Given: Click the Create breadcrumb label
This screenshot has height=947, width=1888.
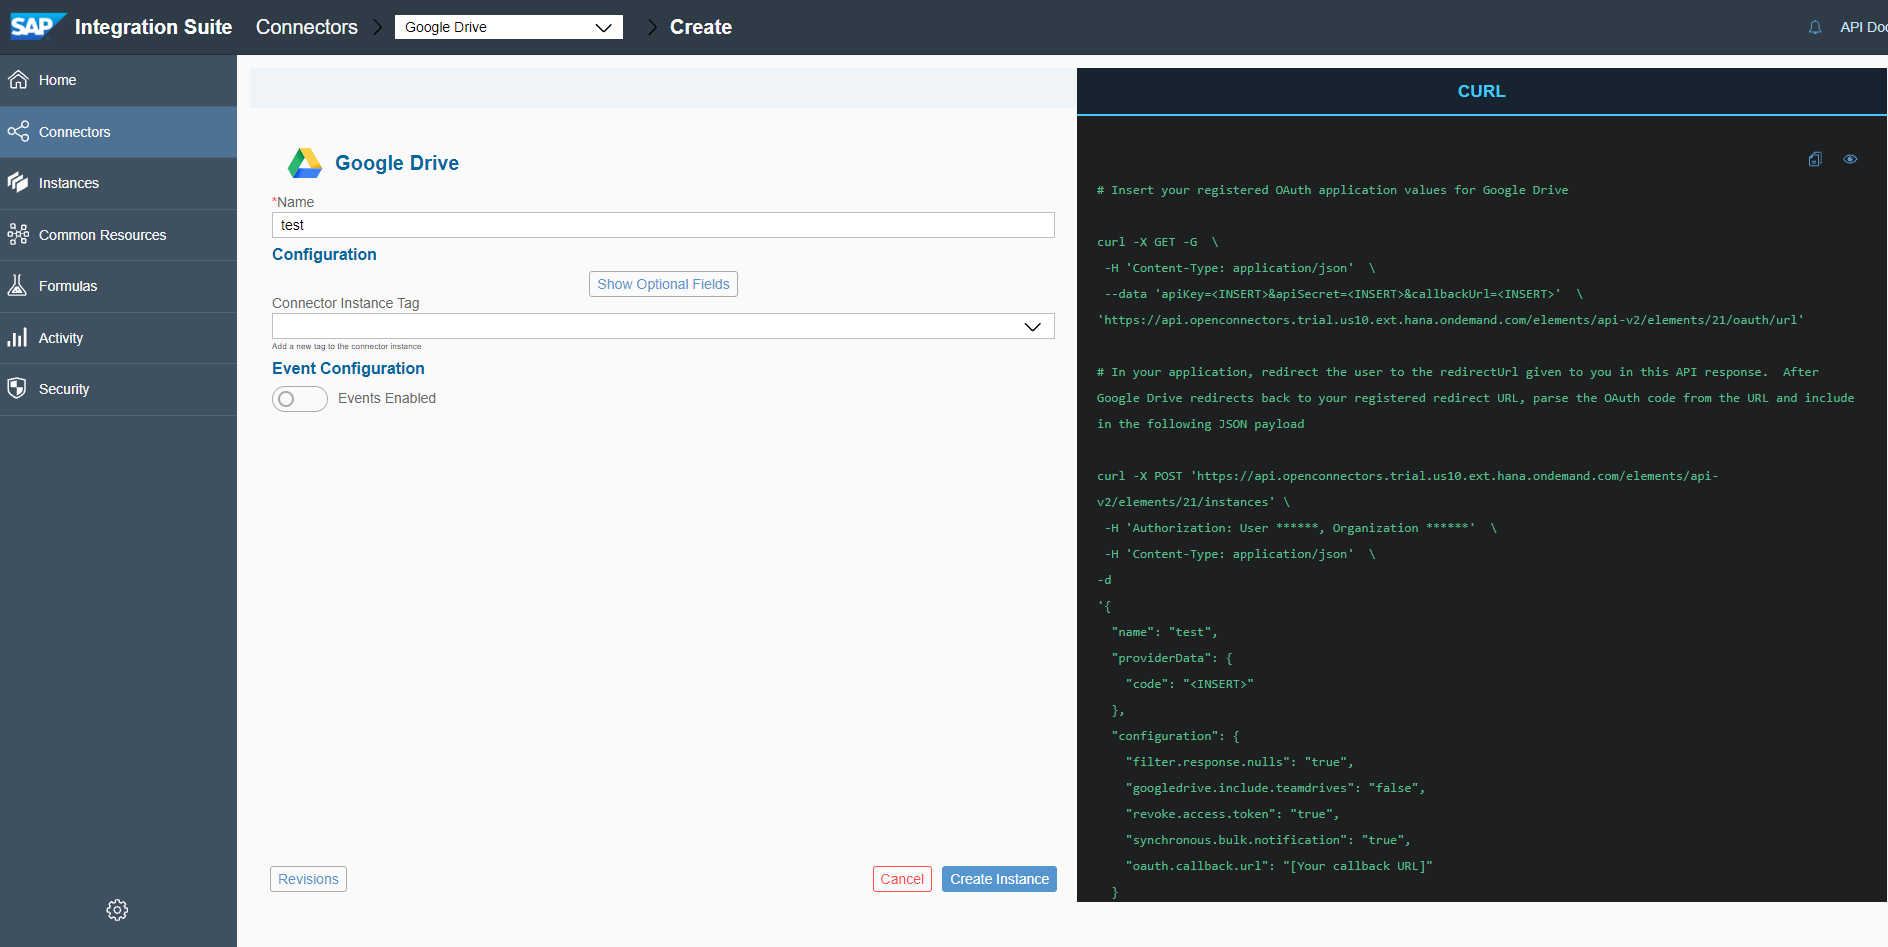Looking at the screenshot, I should point(701,27).
